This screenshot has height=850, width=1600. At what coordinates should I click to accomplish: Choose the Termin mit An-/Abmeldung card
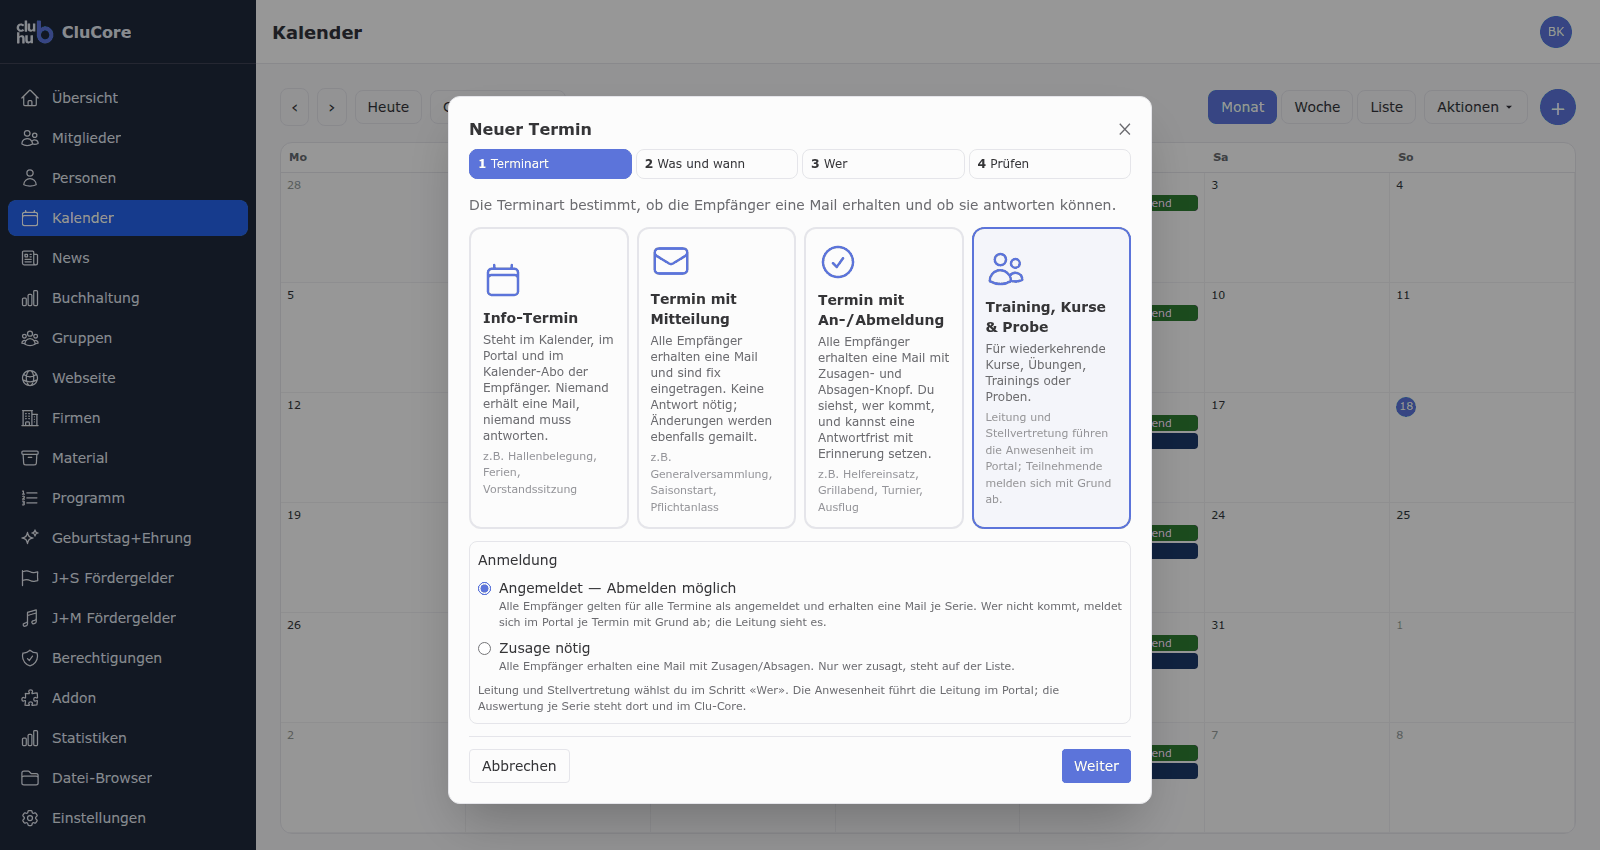[x=884, y=378]
